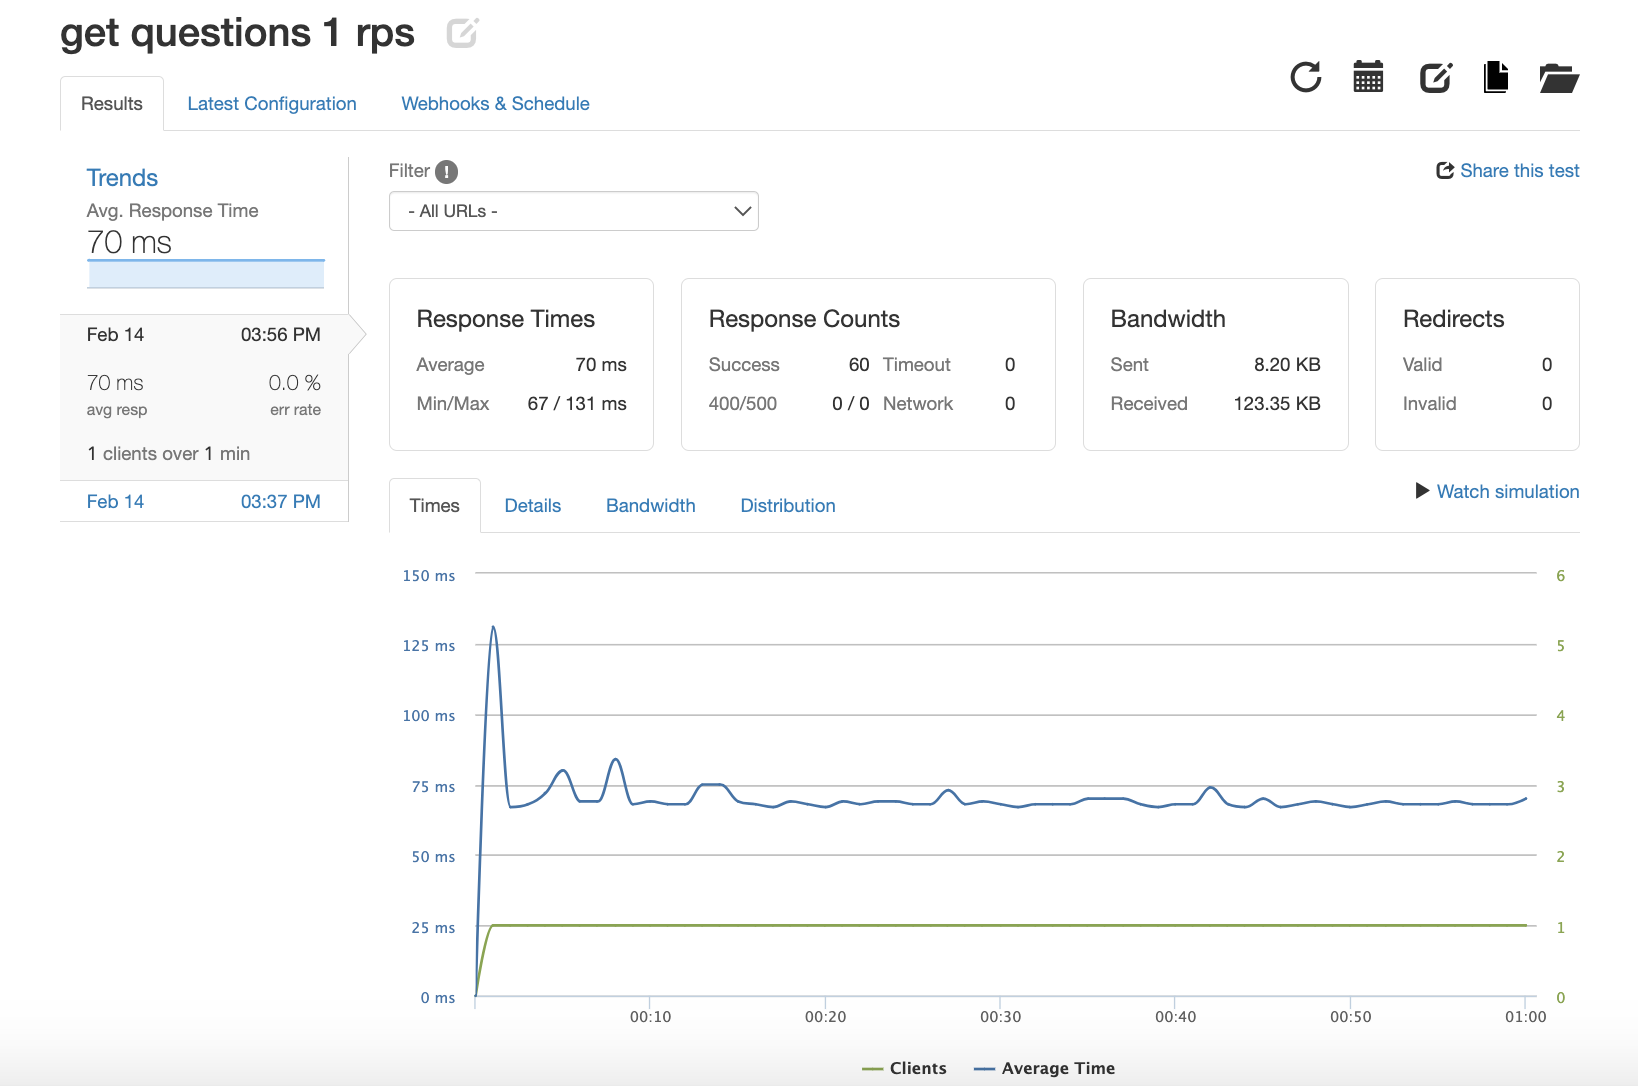The image size is (1638, 1086).
Task: Open the Bandwidth chart tab
Action: point(651,506)
